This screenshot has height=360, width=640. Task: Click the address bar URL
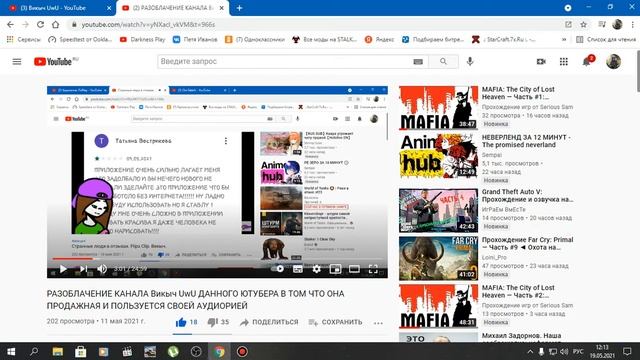148,24
